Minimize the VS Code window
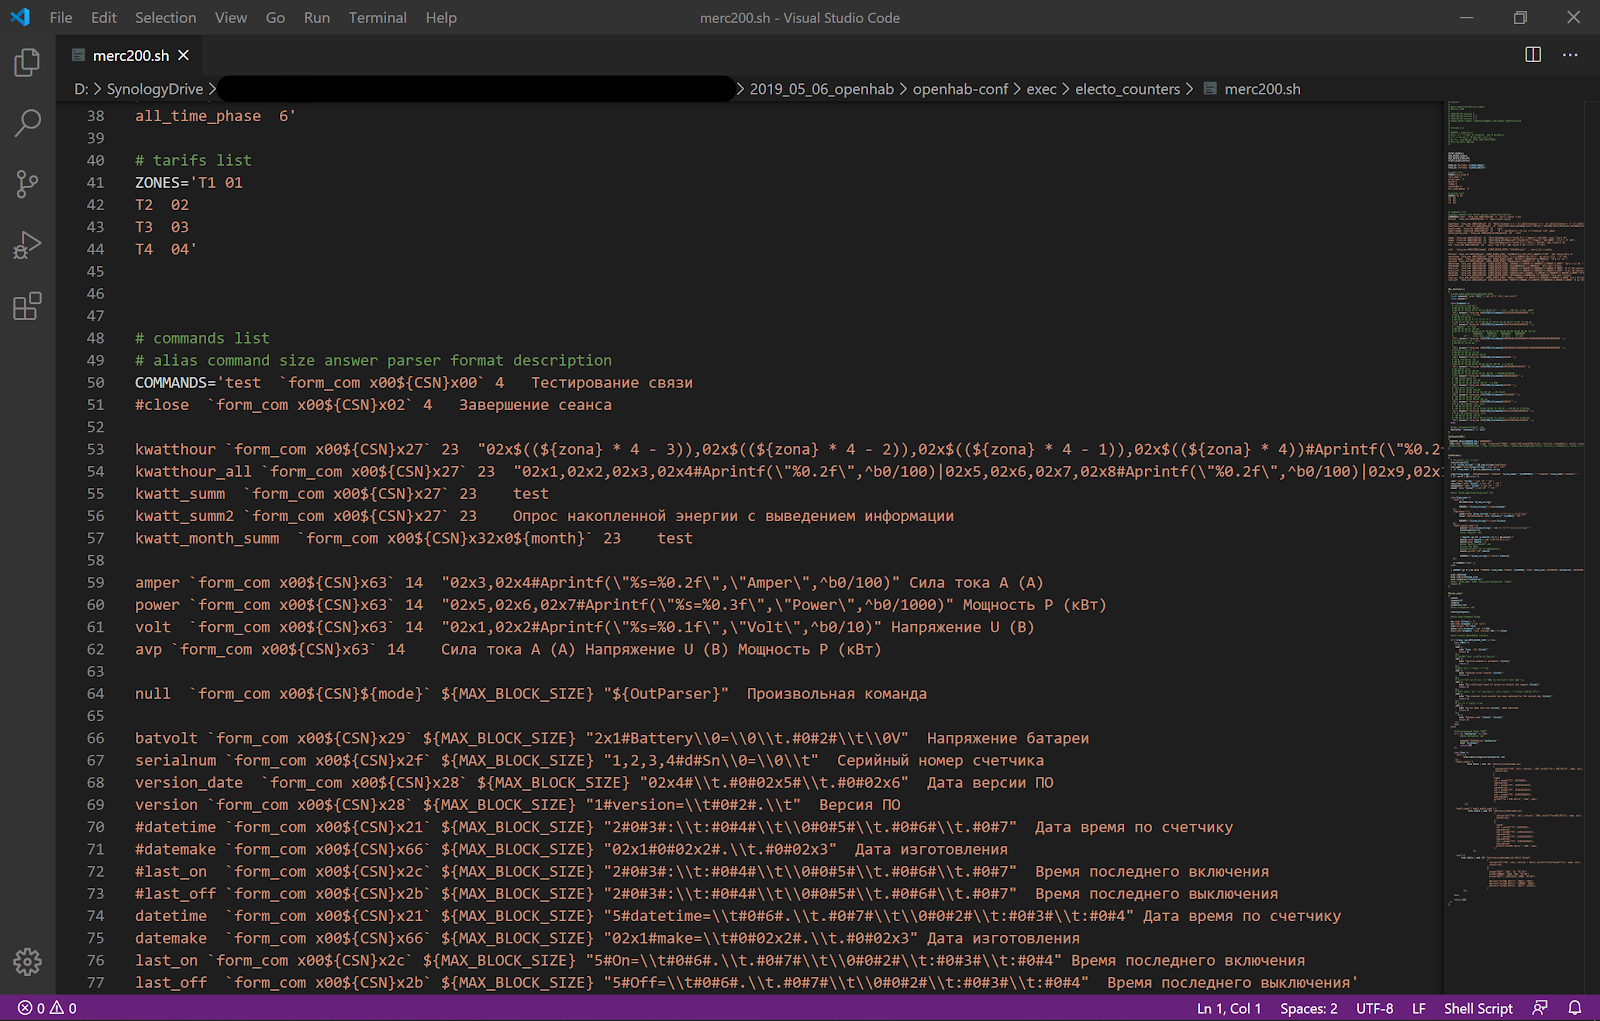The image size is (1600, 1021). tap(1466, 17)
